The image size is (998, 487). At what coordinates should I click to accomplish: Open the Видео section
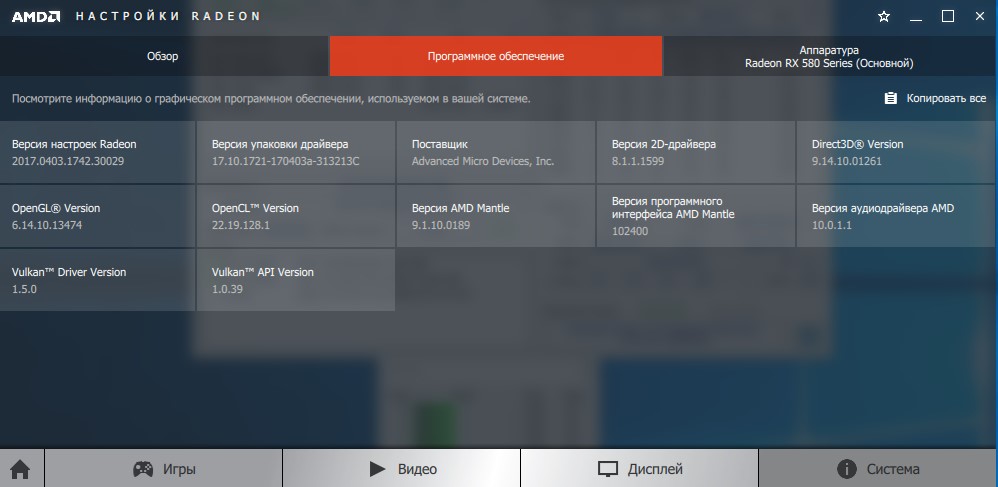[x=402, y=469]
